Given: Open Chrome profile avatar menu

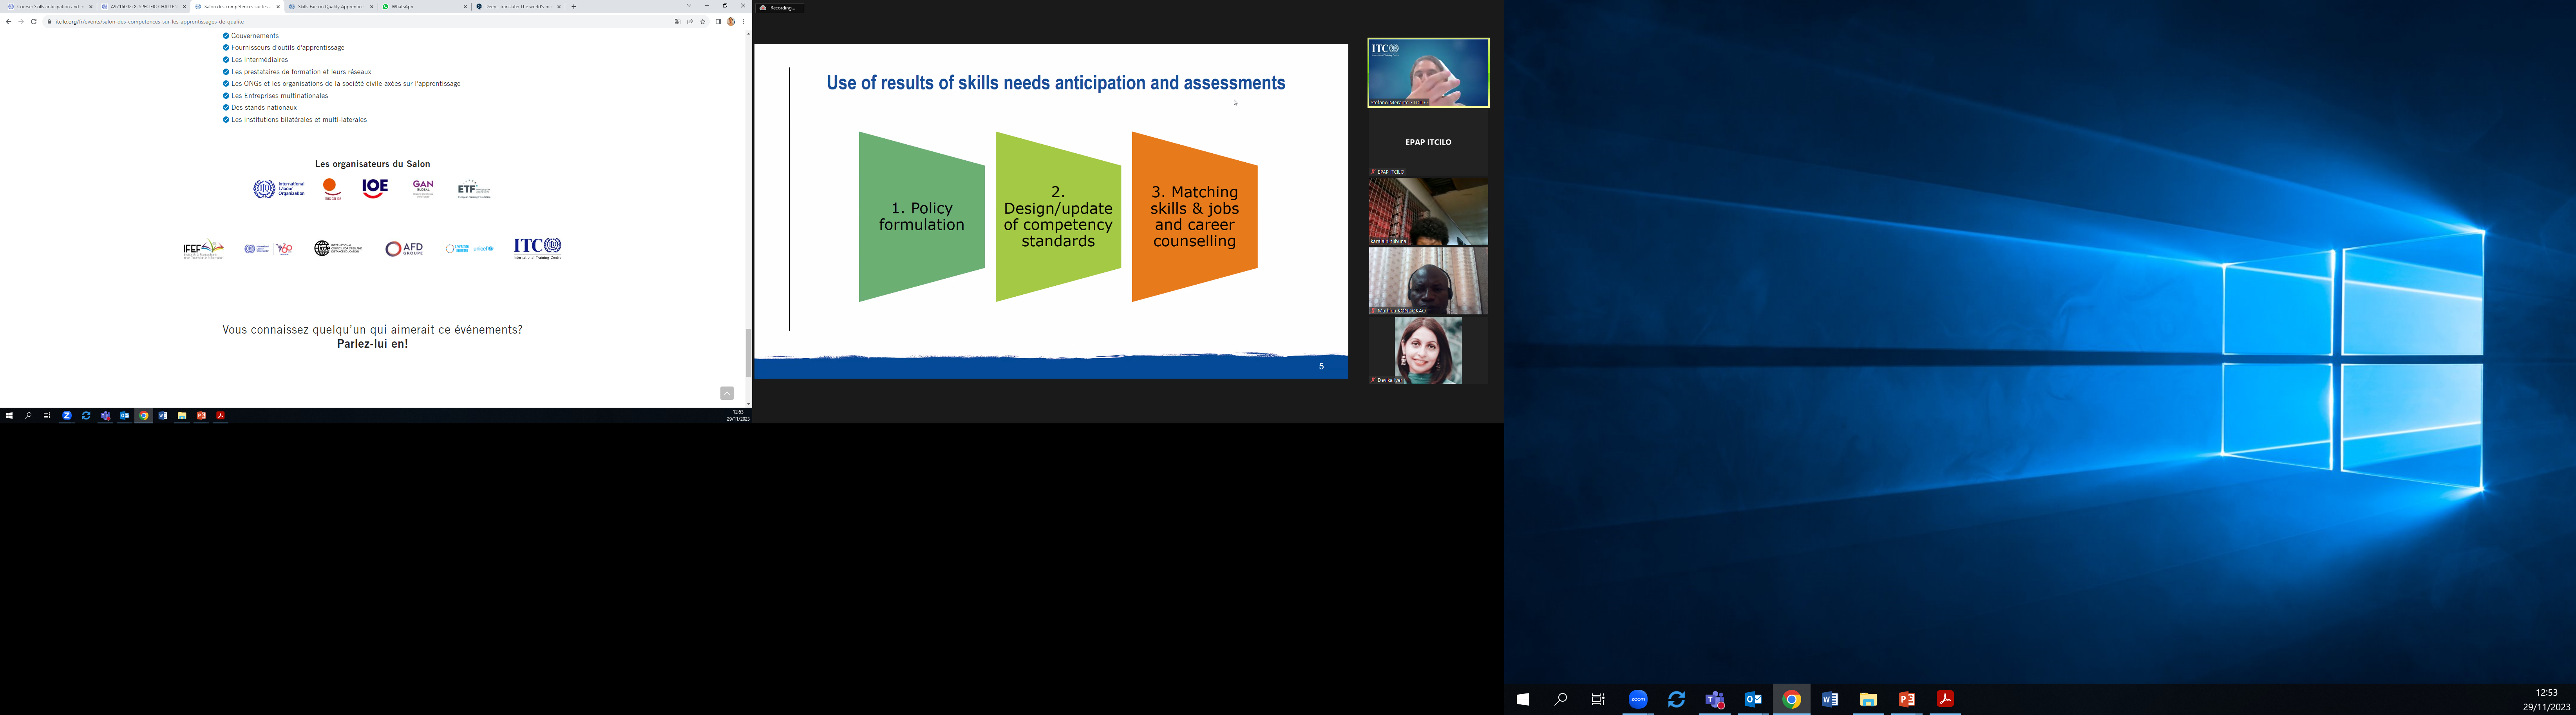Looking at the screenshot, I should [731, 21].
